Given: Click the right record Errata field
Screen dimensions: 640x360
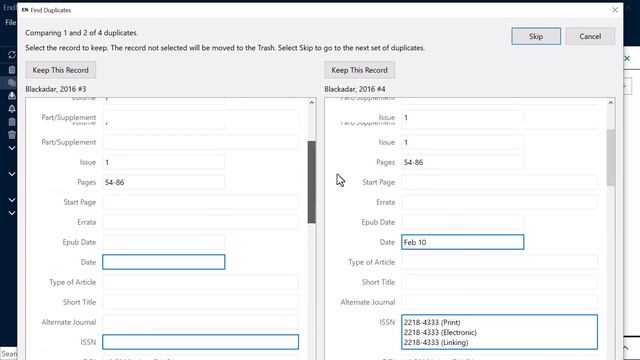Looking at the screenshot, I should coord(499,202).
